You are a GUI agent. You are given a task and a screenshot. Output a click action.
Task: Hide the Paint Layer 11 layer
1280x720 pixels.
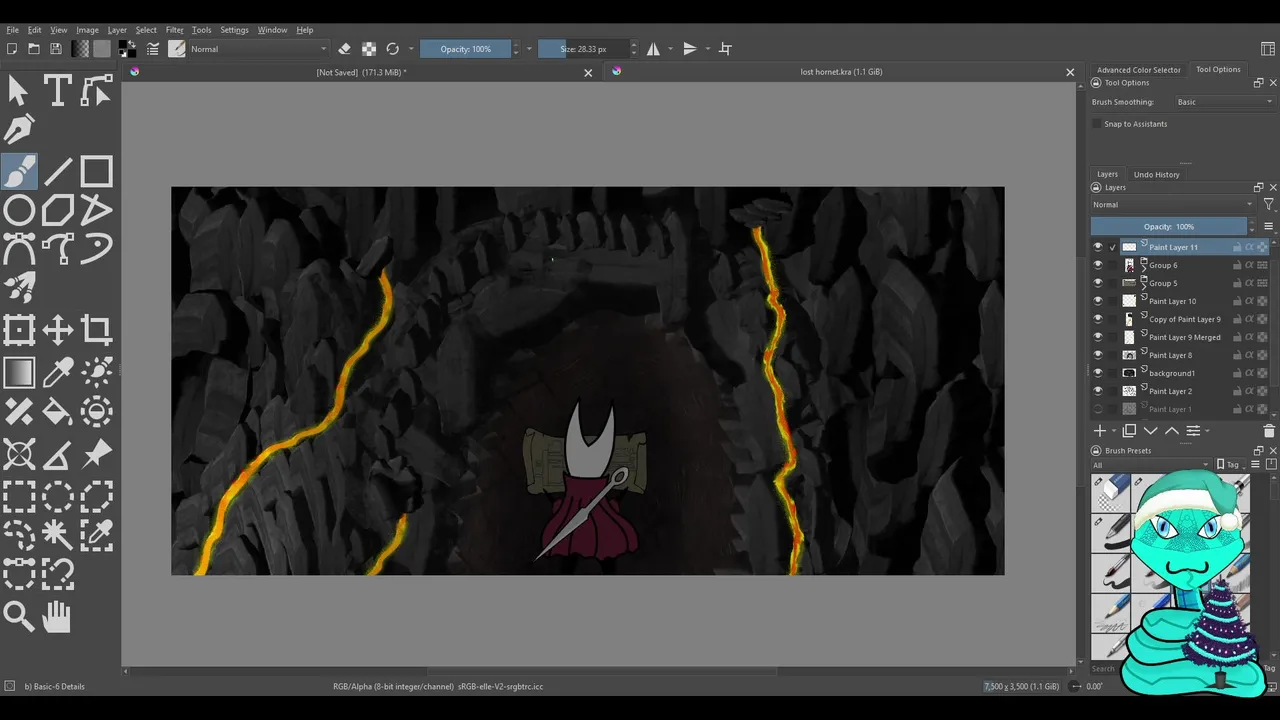click(x=1098, y=247)
